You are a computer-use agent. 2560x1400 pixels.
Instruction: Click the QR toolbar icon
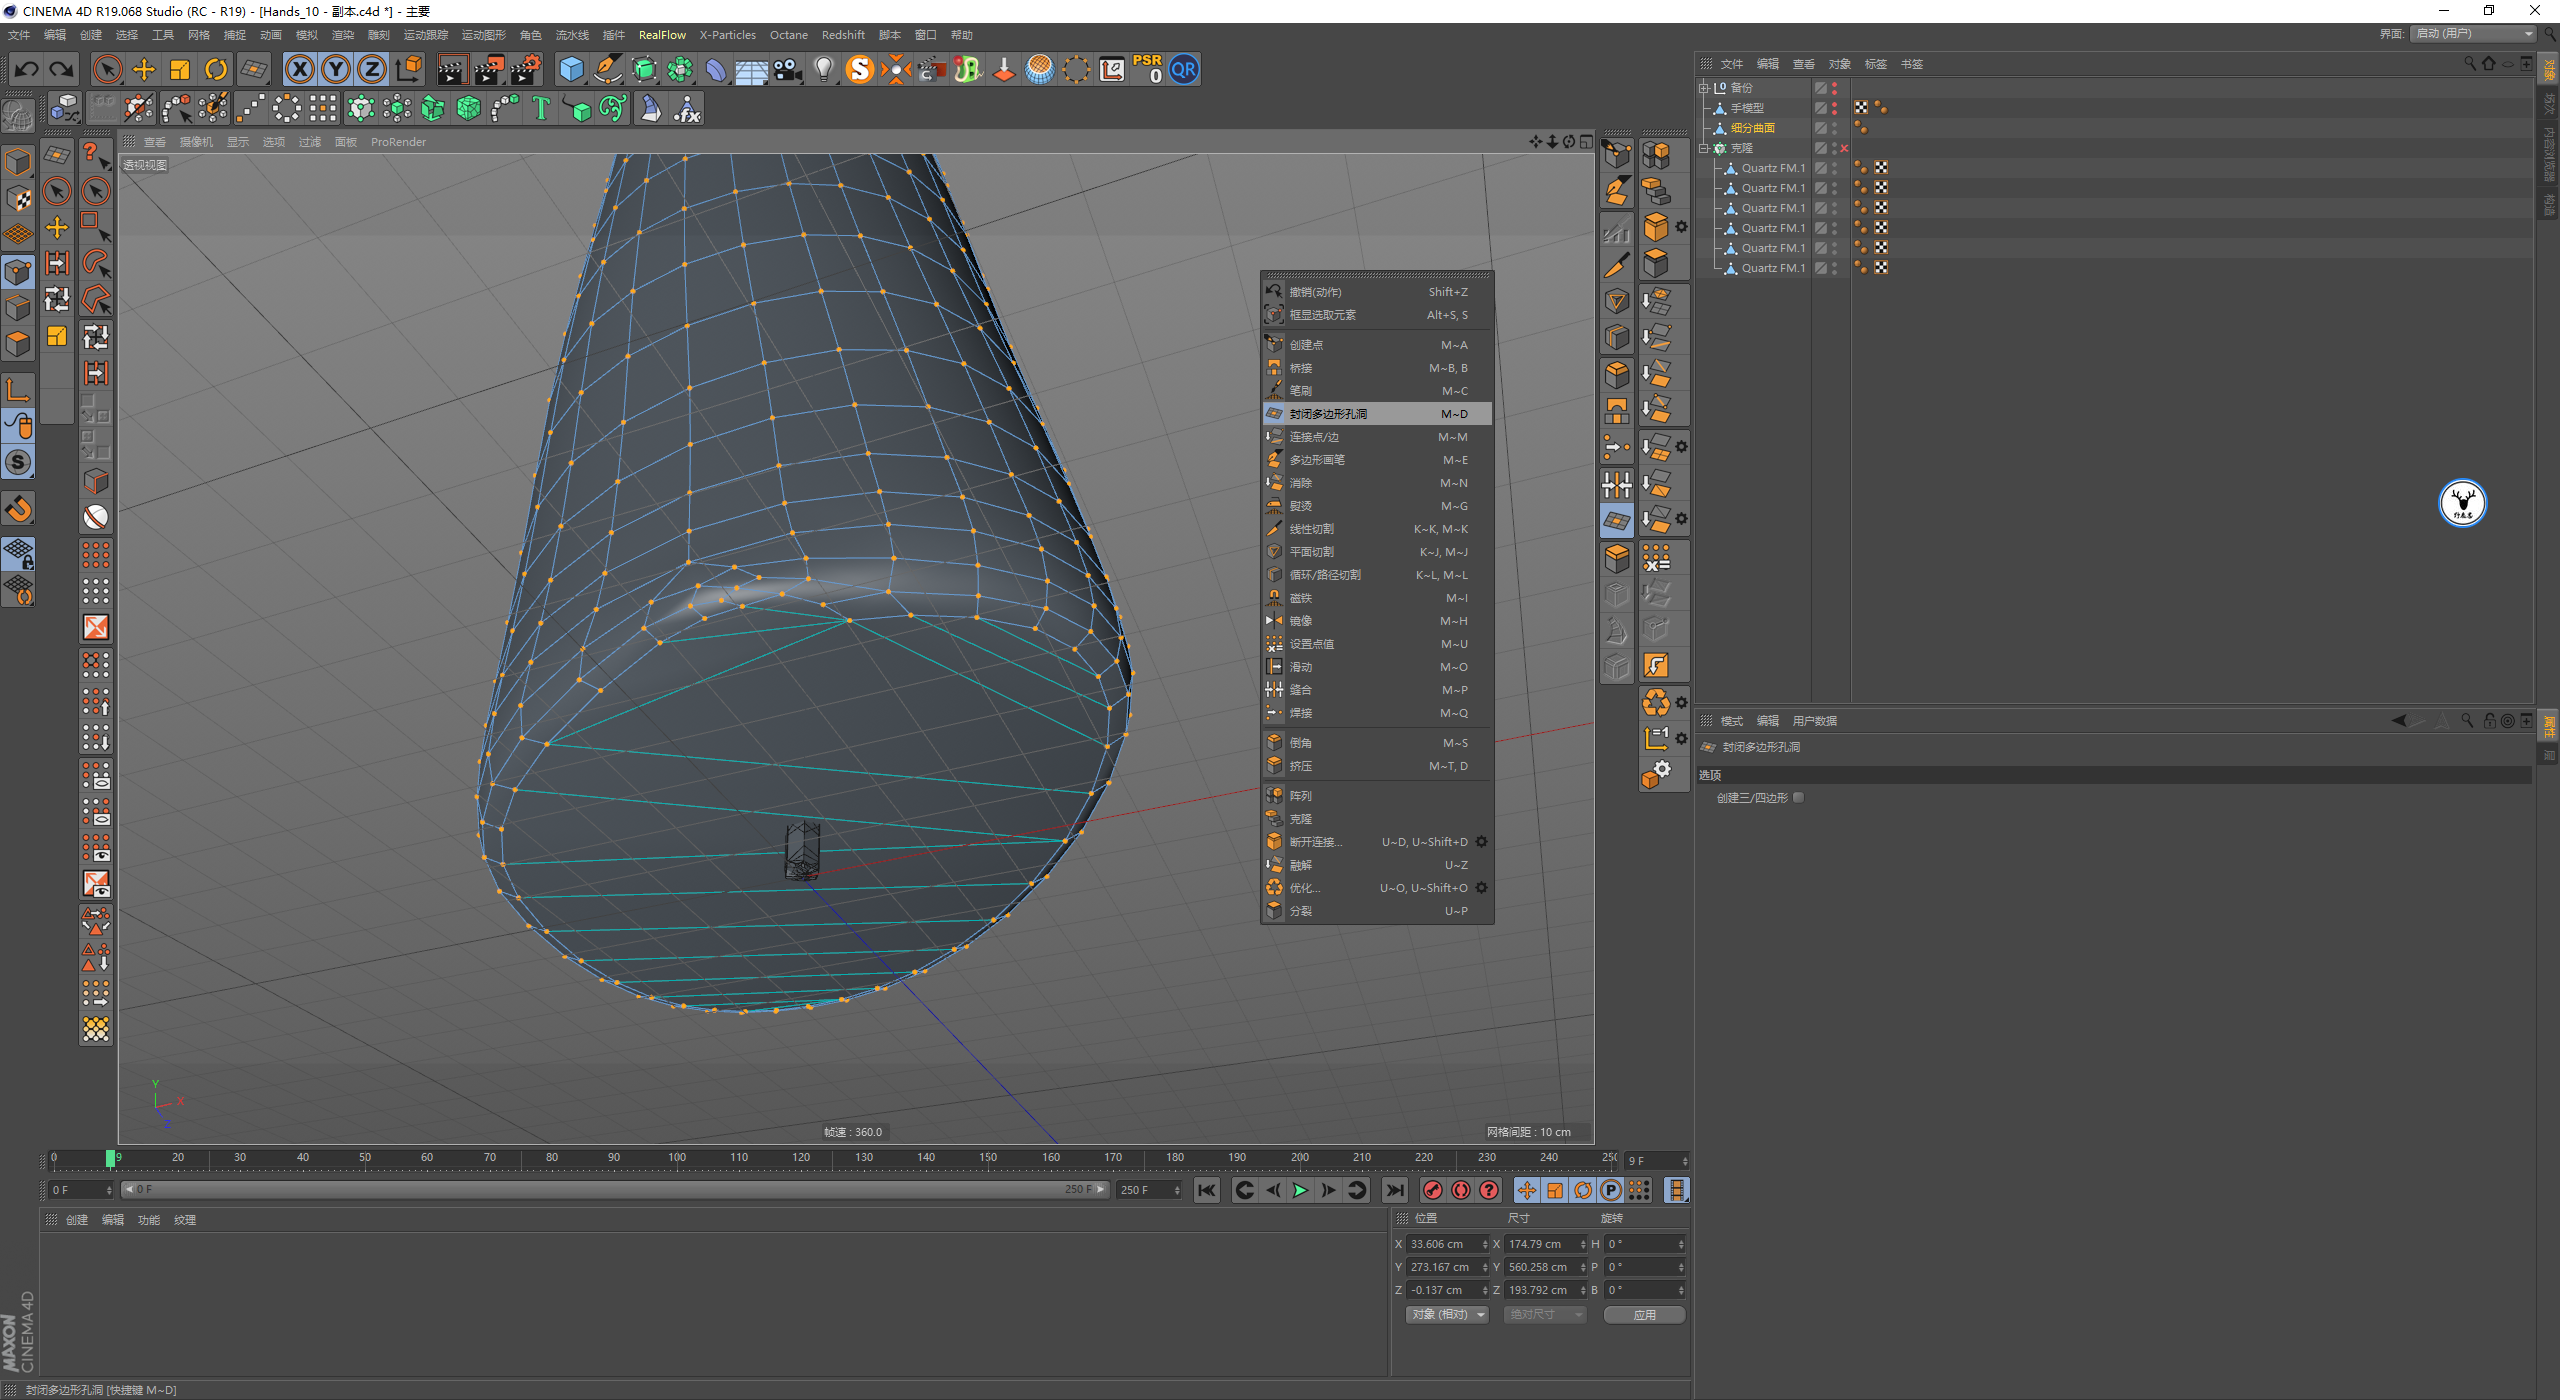pyautogui.click(x=1184, y=69)
